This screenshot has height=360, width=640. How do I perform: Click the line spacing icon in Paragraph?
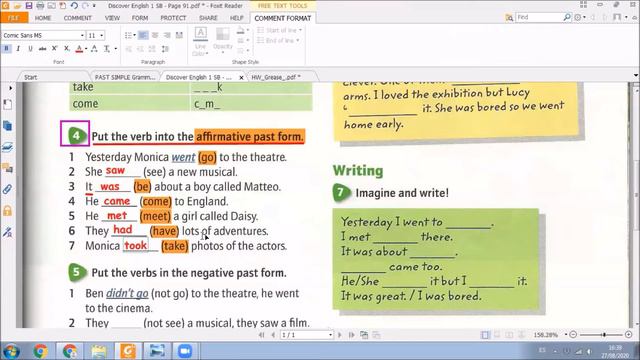click(165, 49)
